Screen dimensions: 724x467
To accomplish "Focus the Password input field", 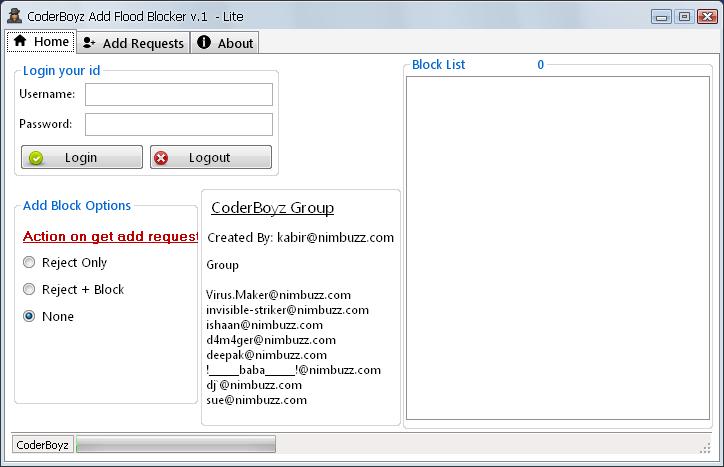I will 178,124.
